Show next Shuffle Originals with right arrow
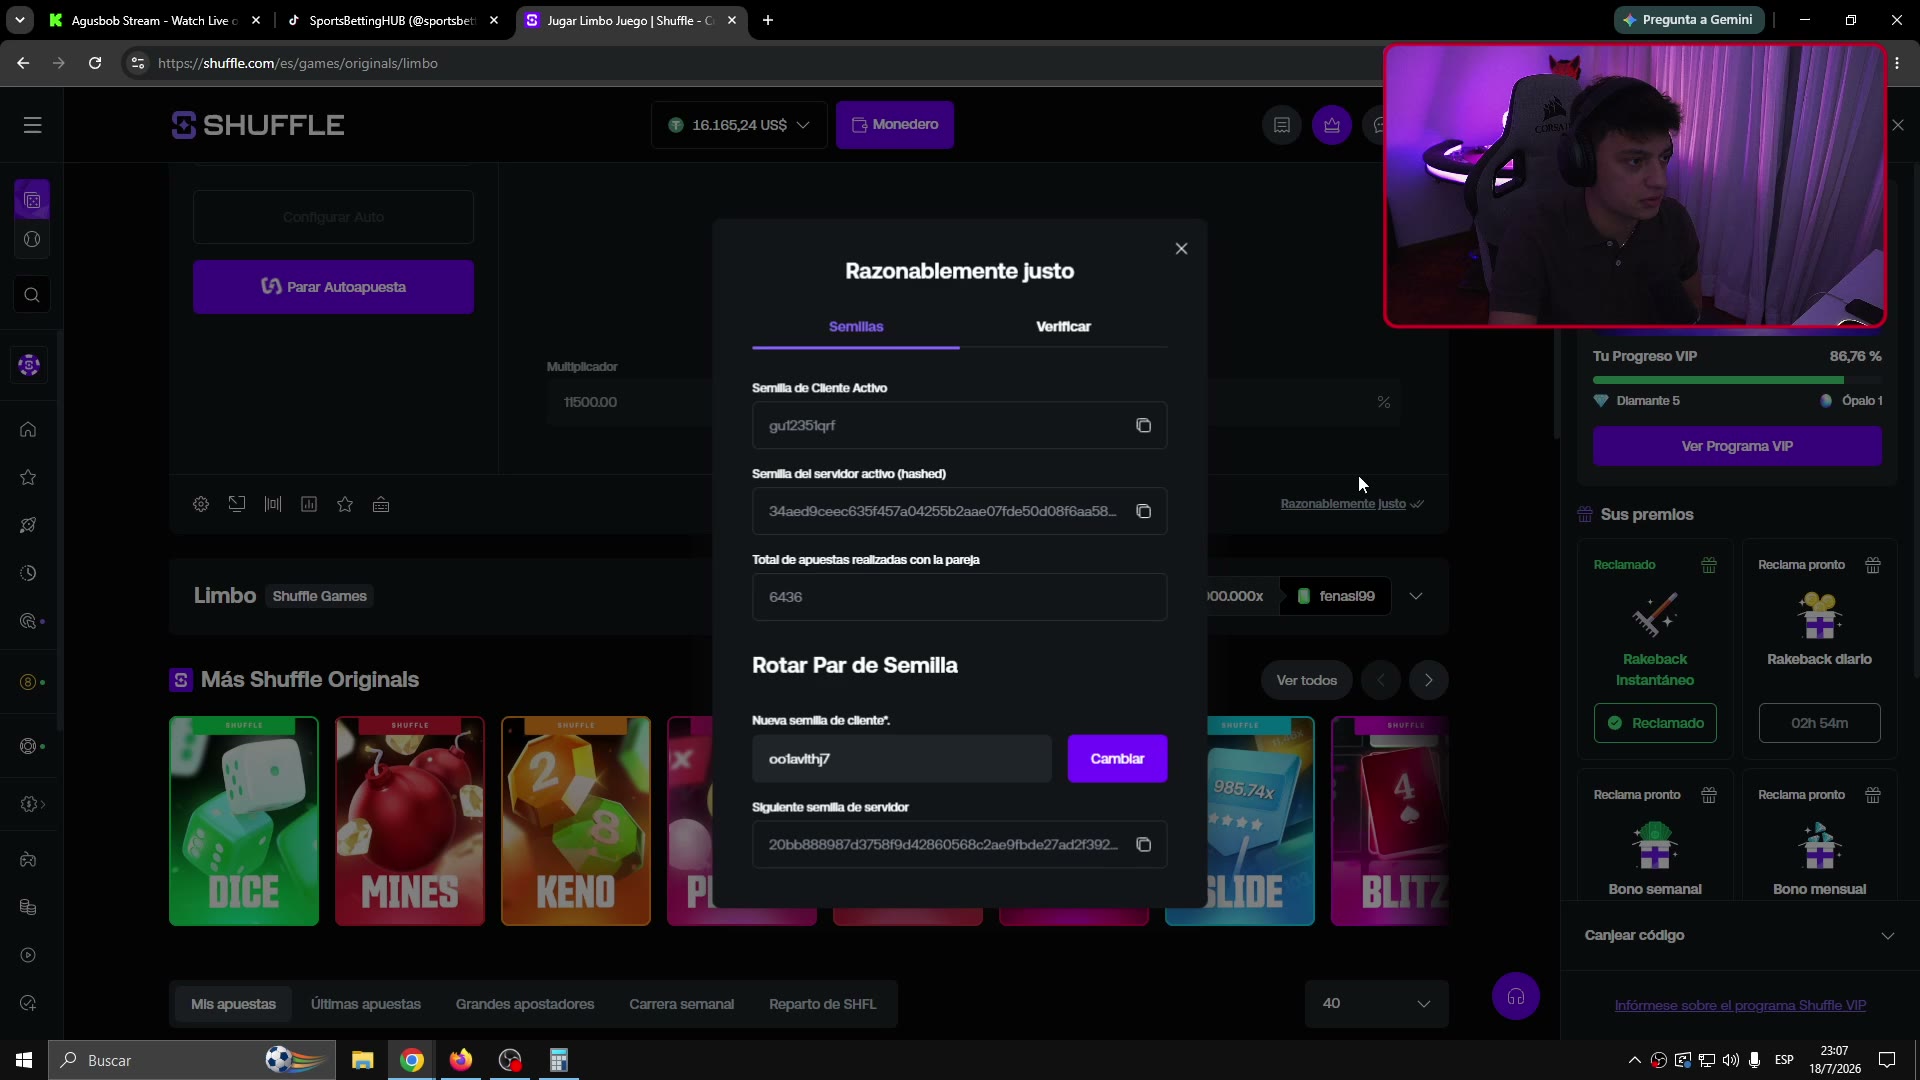The height and width of the screenshot is (1080, 1920). [1429, 680]
